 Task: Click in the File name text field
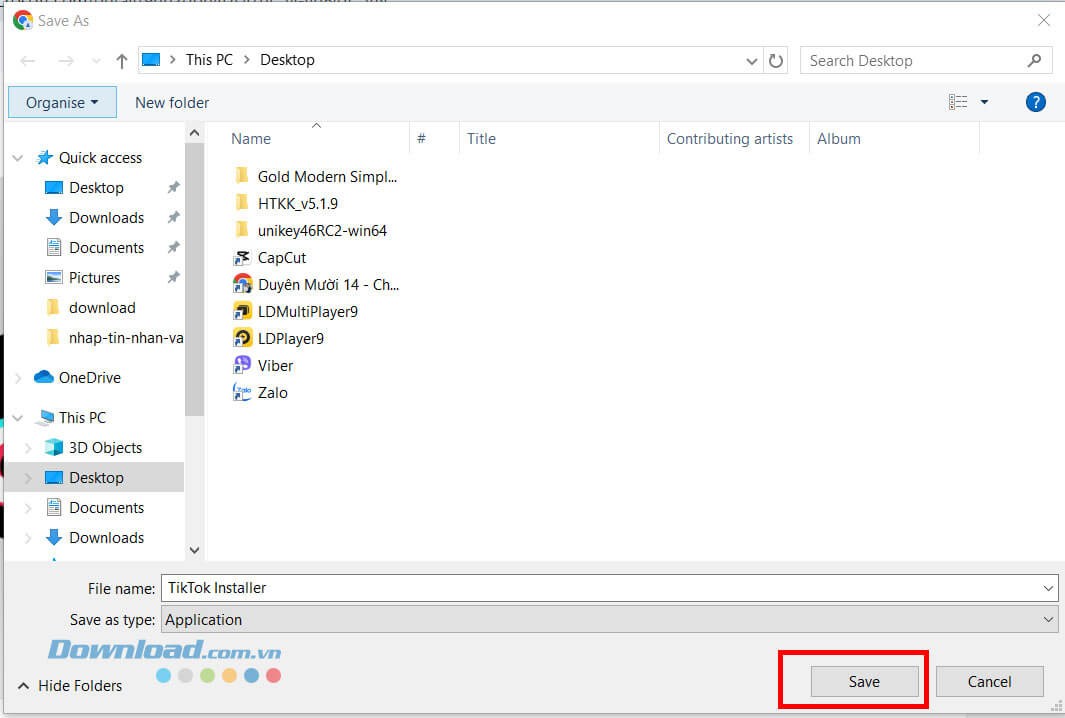pyautogui.click(x=600, y=588)
